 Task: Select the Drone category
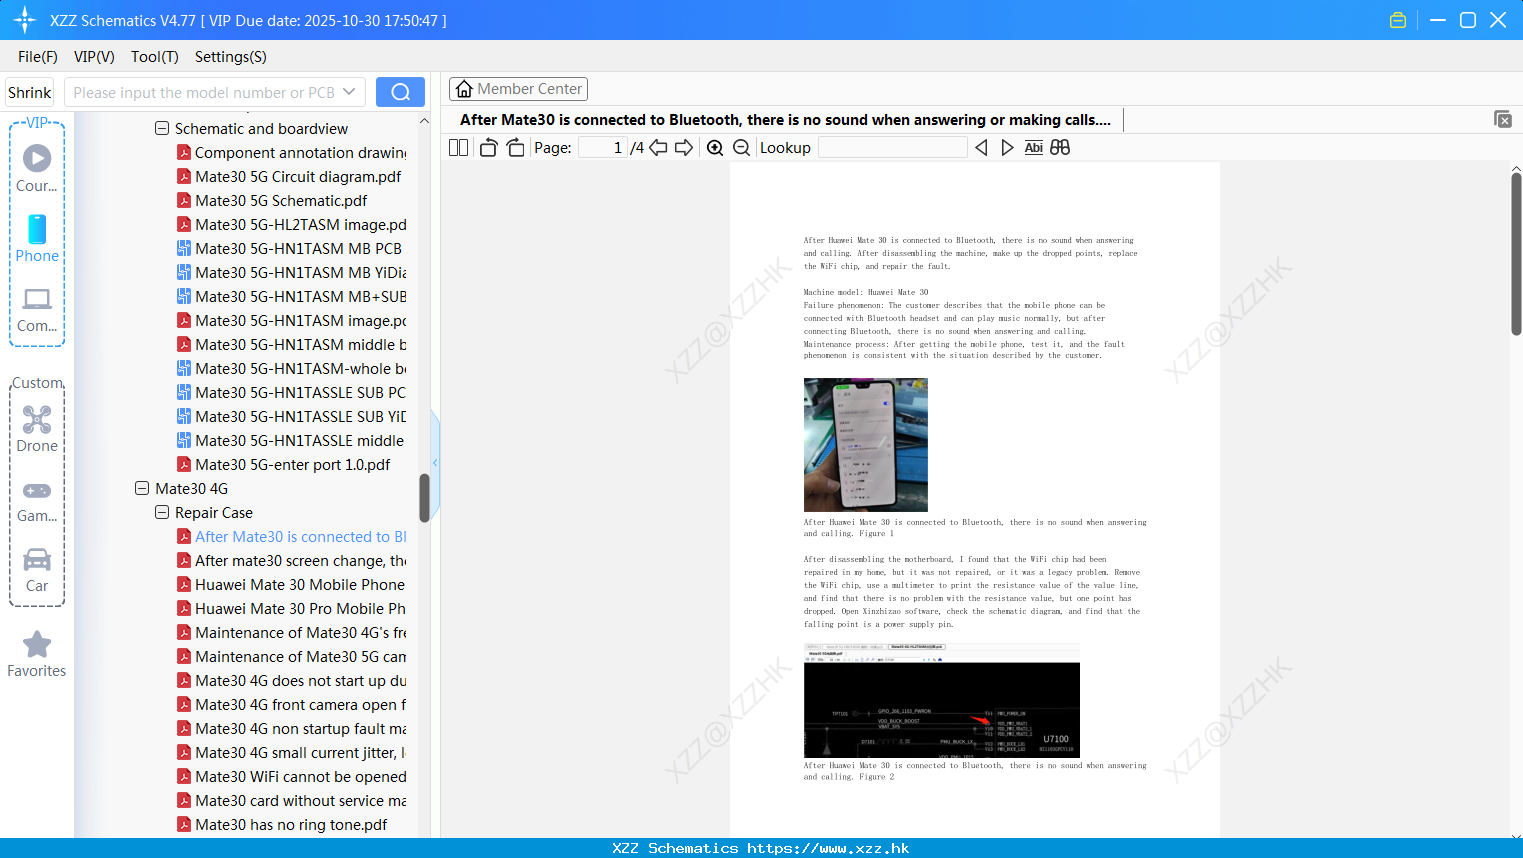click(x=37, y=429)
